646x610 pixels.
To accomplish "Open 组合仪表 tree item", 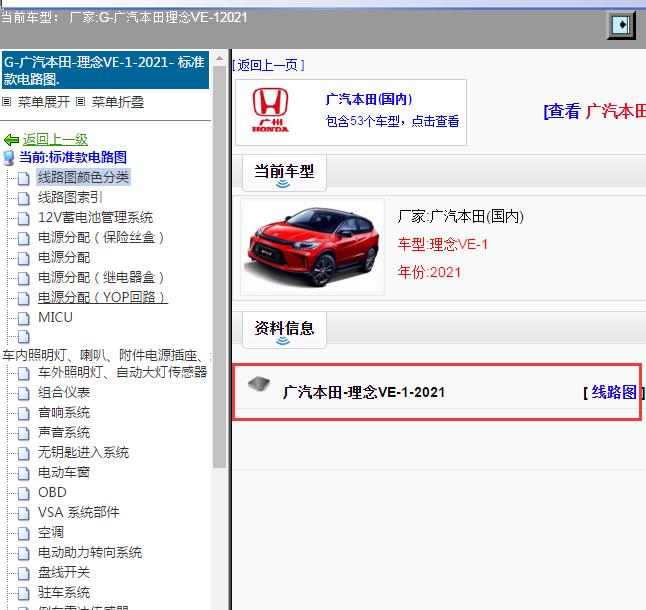I will point(64,392).
